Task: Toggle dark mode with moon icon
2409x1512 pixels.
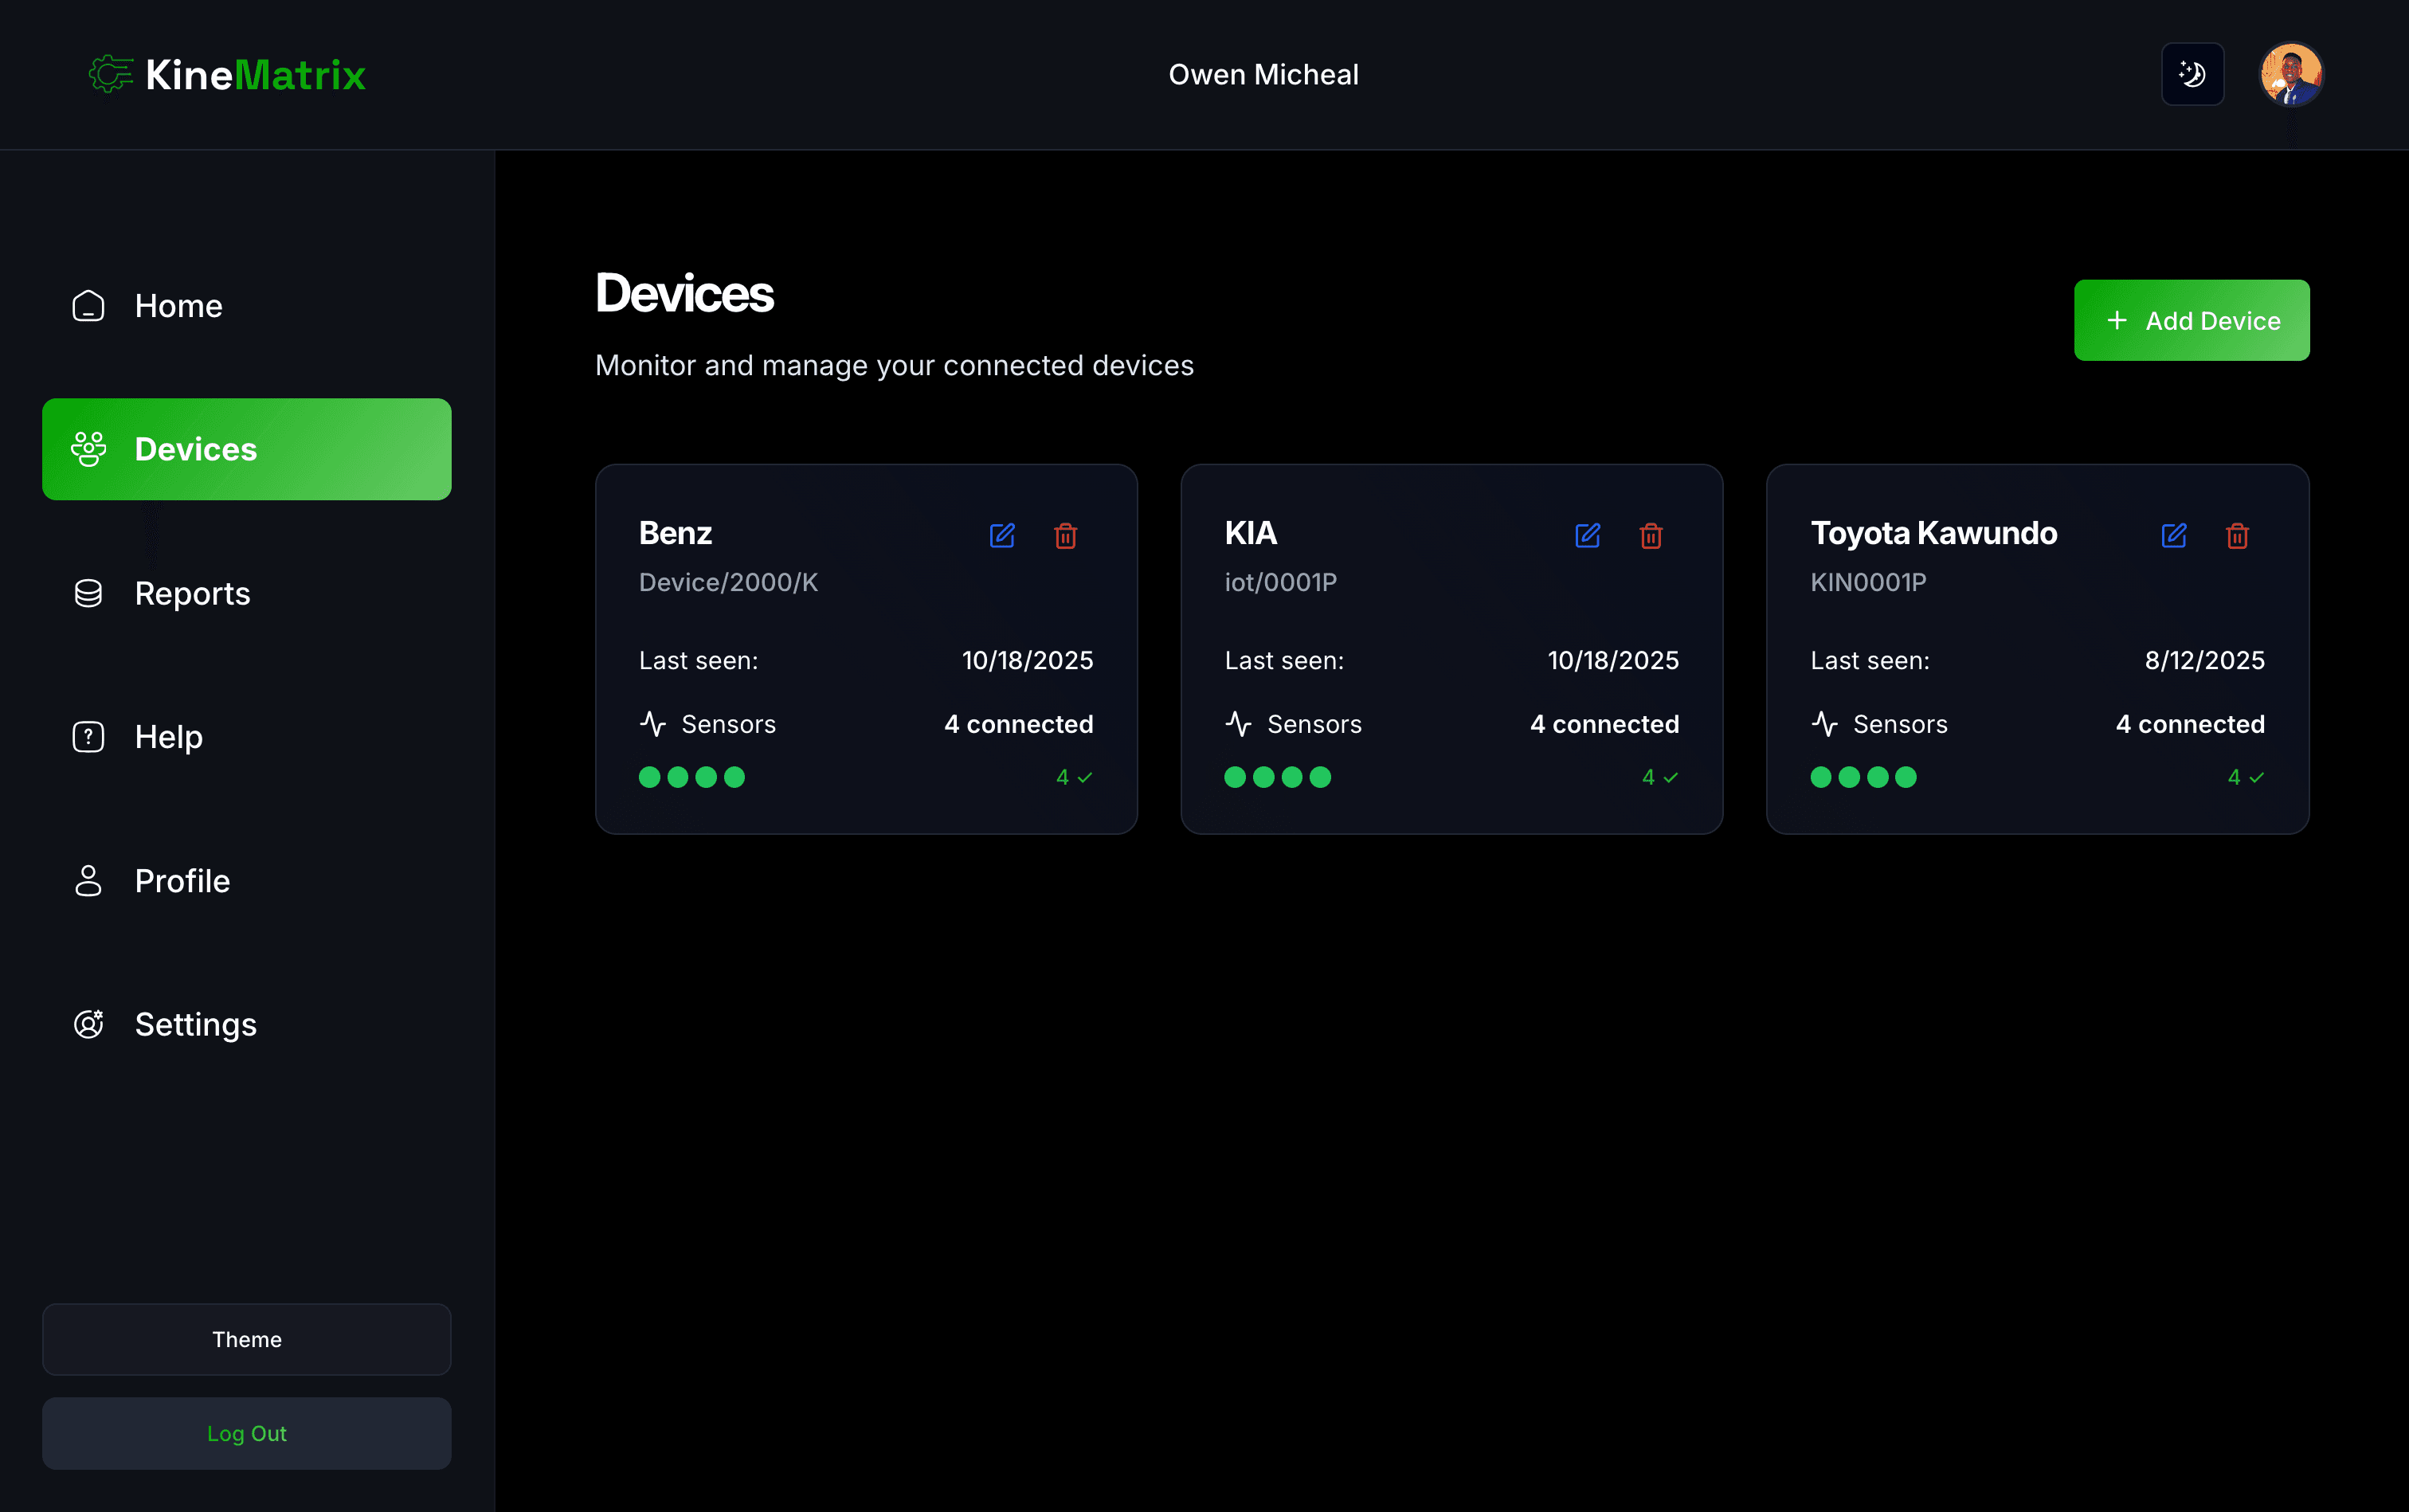Action: pos(2192,74)
